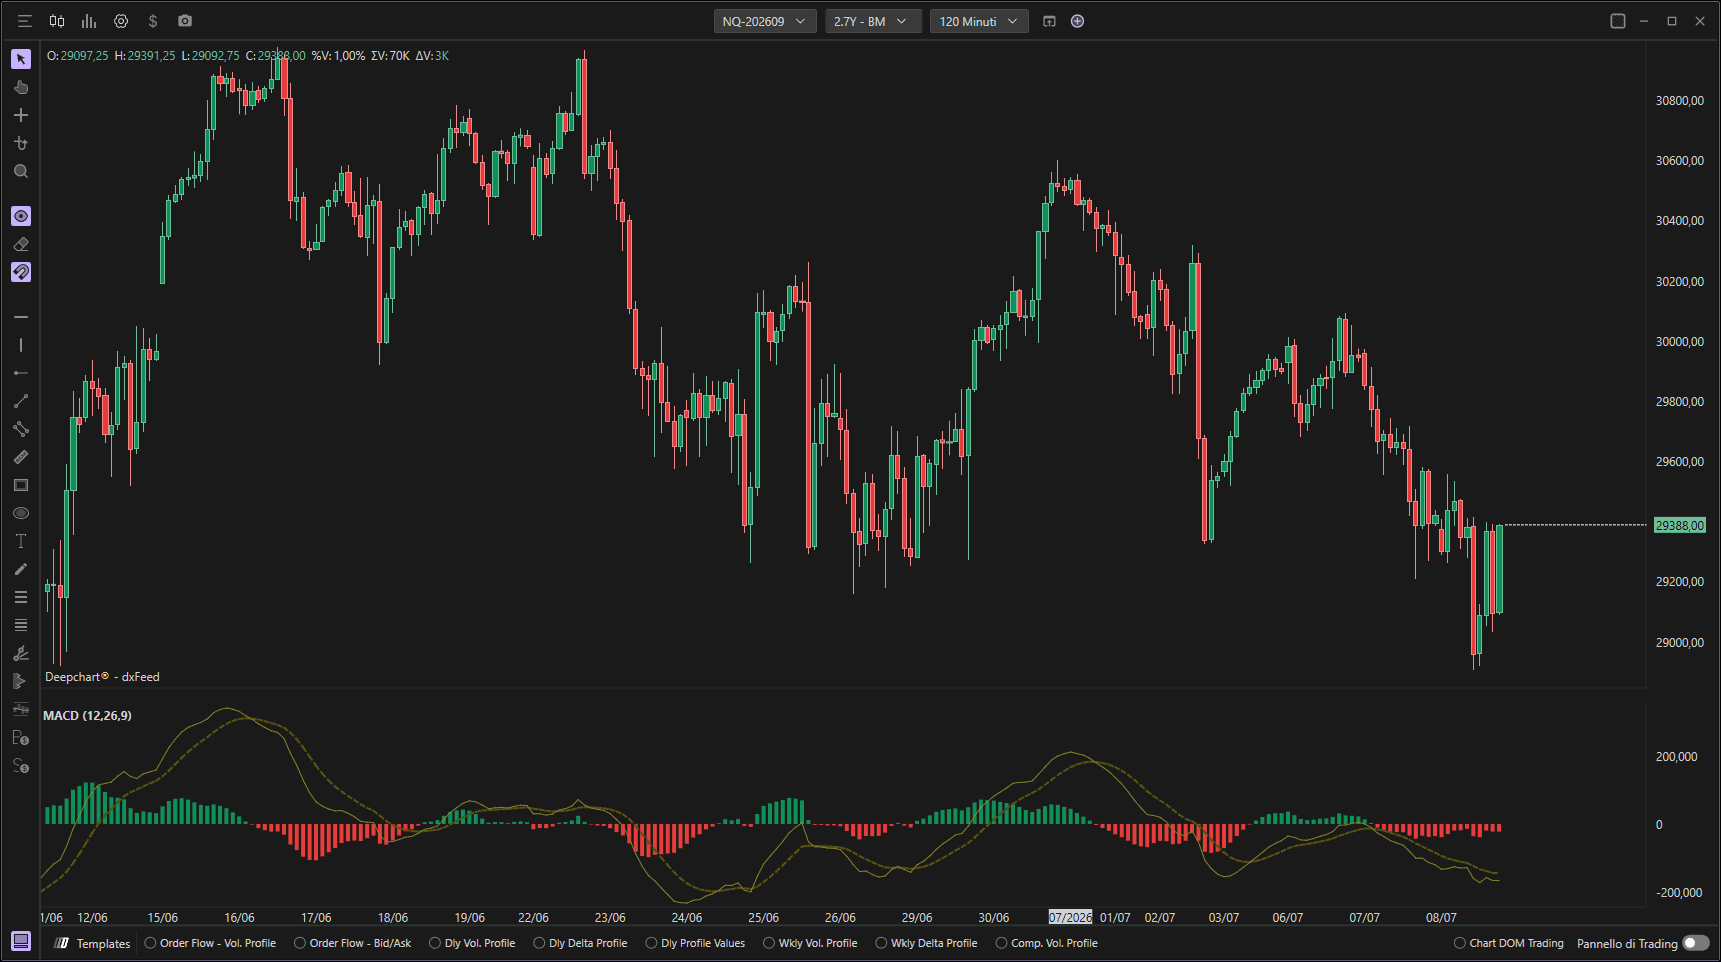Viewport: 1721px width, 962px height.
Task: Enable the Chart DOM Trading option
Action: click(x=1509, y=943)
